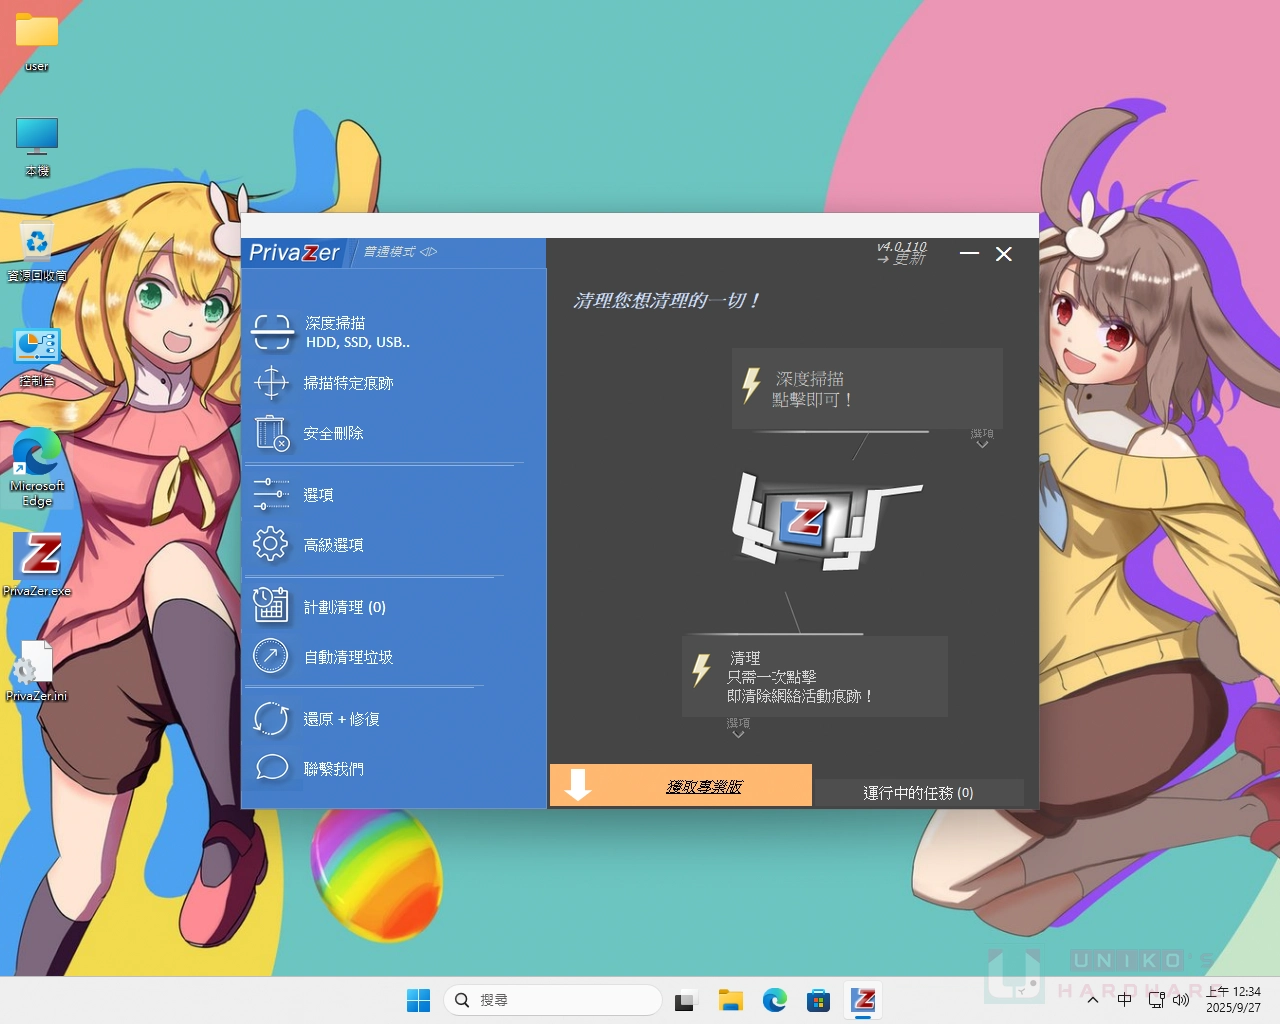1280x1024 pixels.
Task: Click 運行中的任務 (0) button
Action: click(918, 792)
